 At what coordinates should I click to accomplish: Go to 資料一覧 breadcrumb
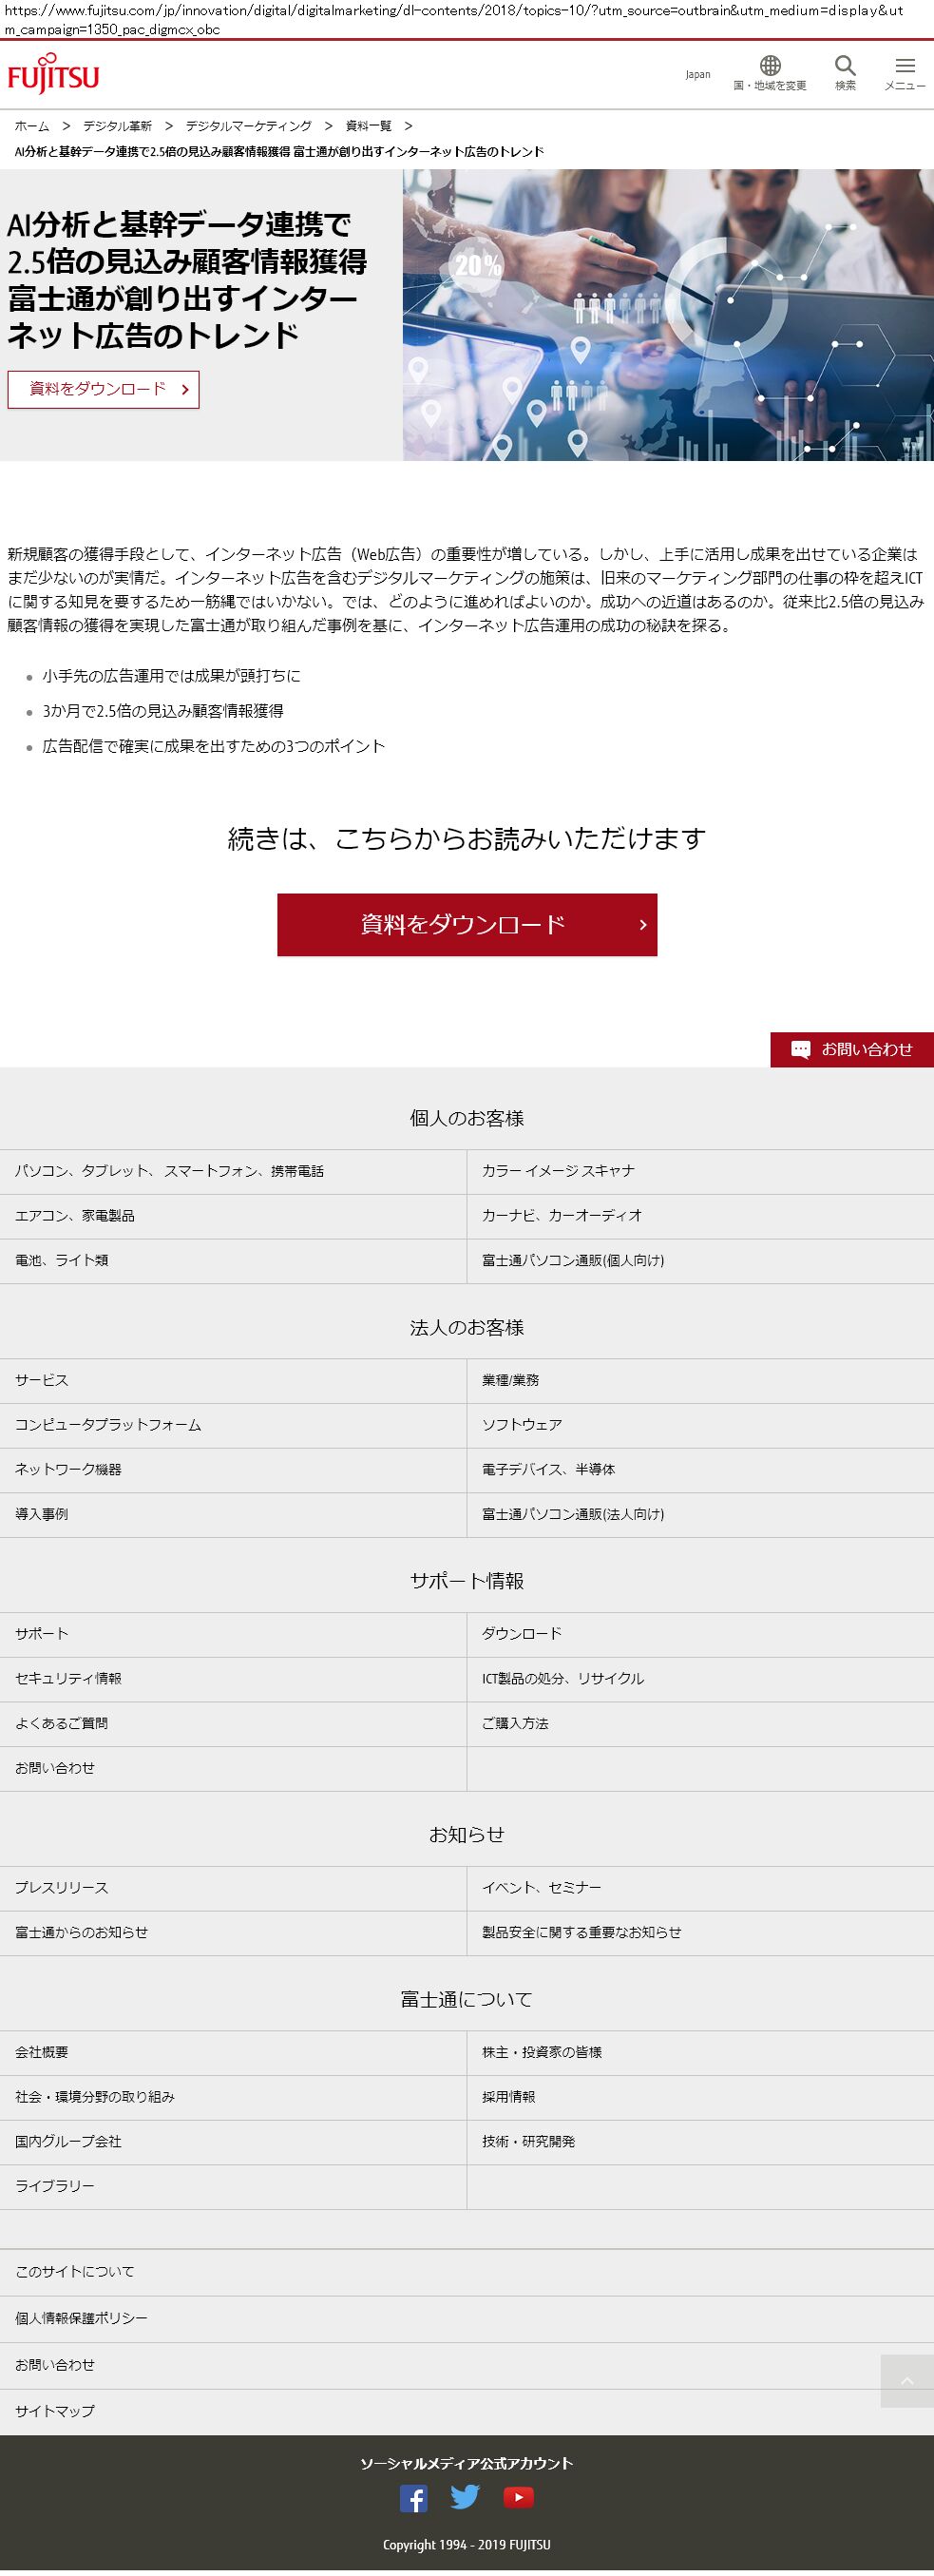369,126
